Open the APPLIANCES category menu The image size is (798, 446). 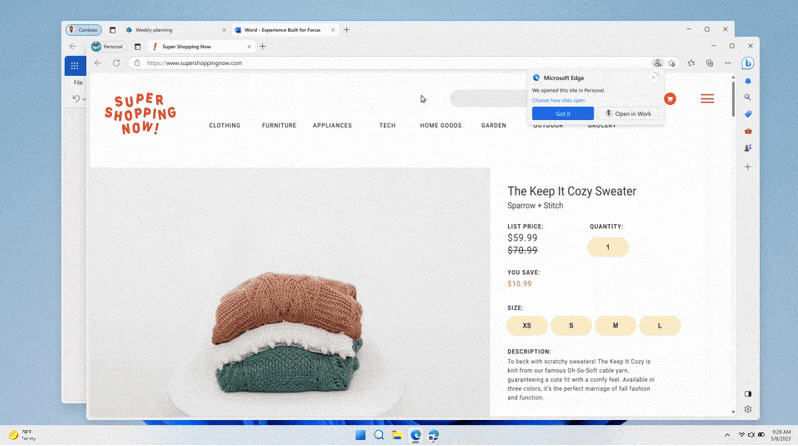coord(332,125)
